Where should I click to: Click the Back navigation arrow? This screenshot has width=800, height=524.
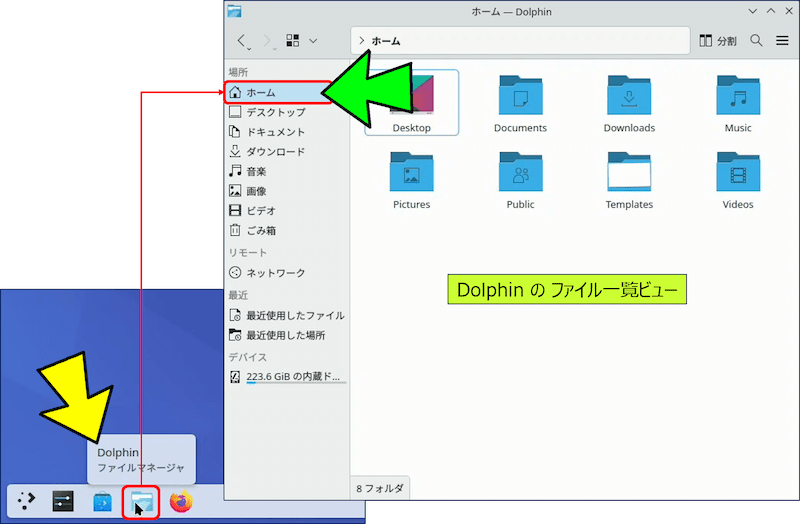[x=243, y=41]
